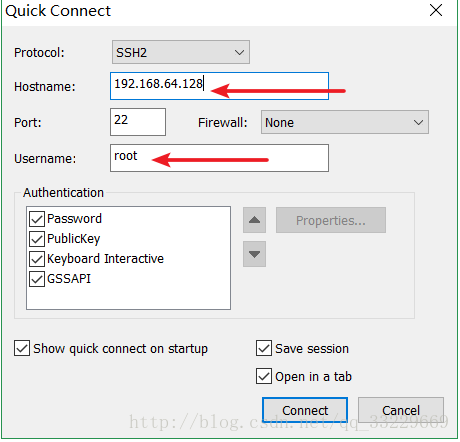Open the Protocol SSH2 dropdown

[181, 52]
